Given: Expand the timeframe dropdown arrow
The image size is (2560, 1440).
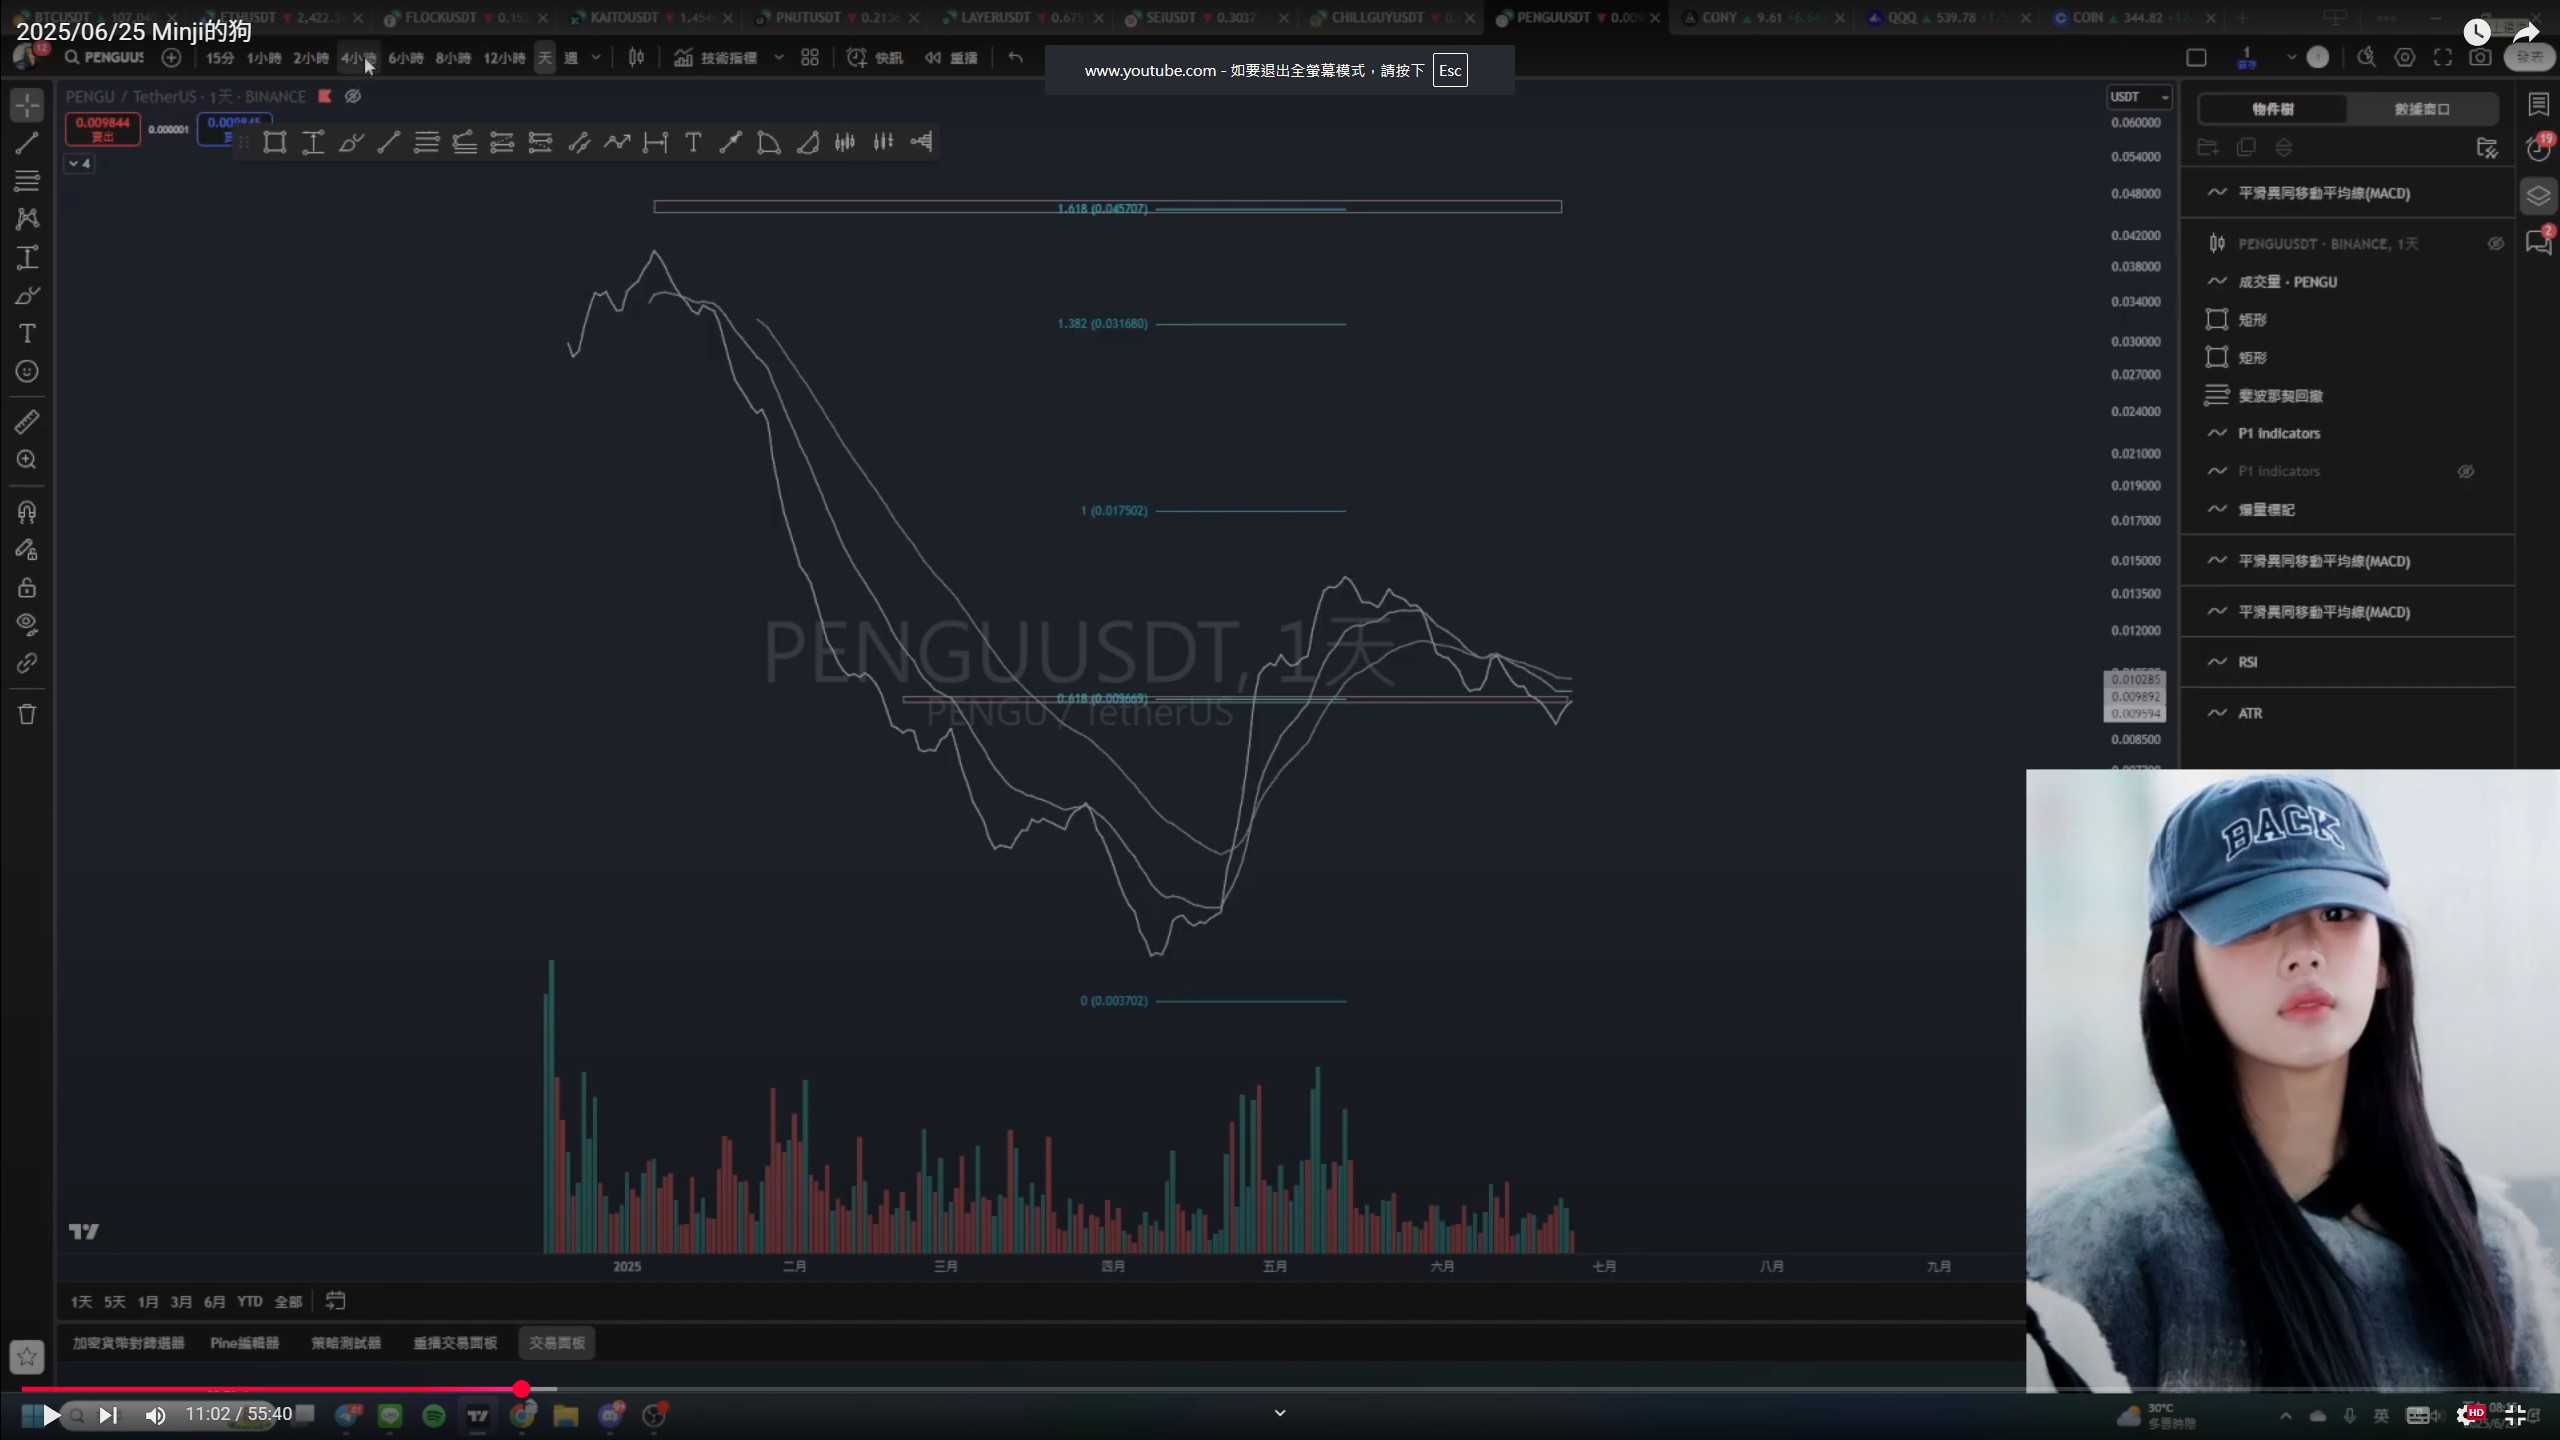Looking at the screenshot, I should coord(596,58).
